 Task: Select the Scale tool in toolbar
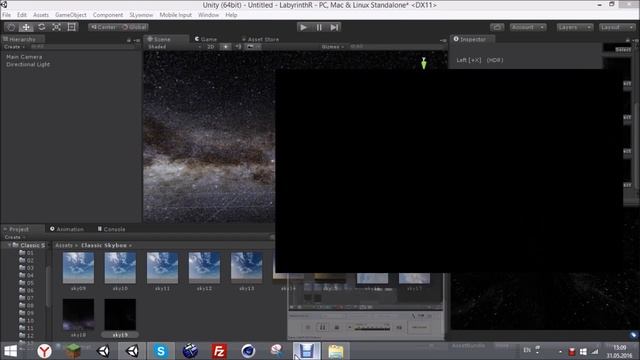56,27
